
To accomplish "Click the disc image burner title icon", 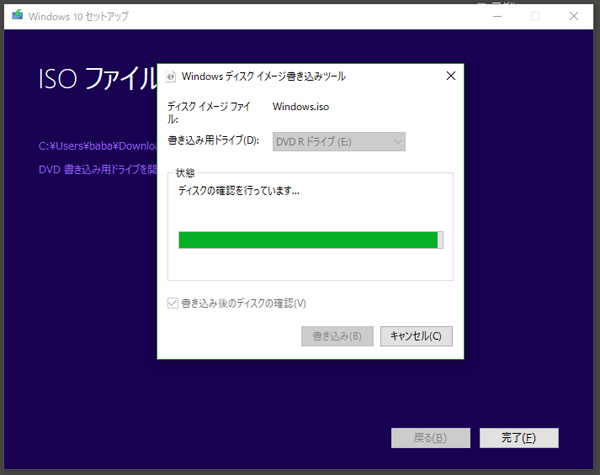I will pos(171,77).
